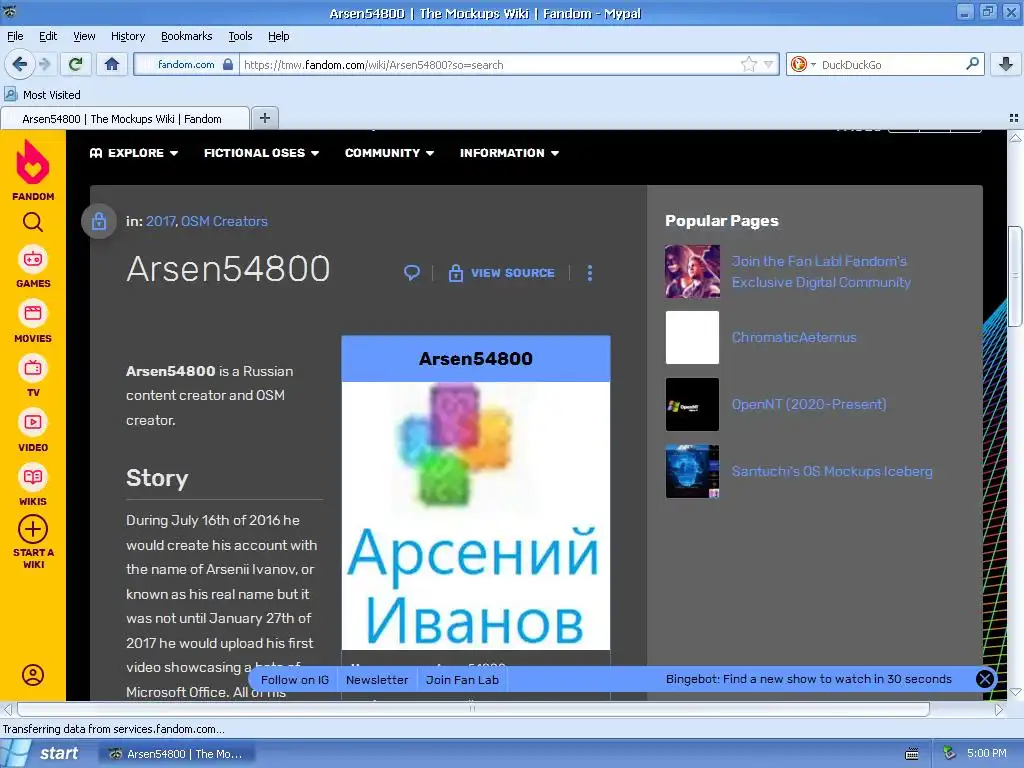Open the article comments bubble icon
Screen dimensions: 1024x768
(x=411, y=272)
